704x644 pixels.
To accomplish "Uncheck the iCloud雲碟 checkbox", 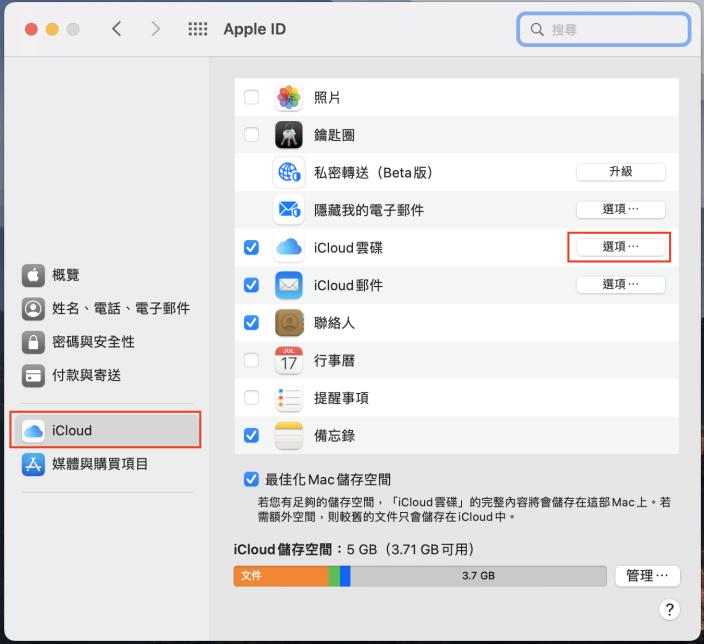I will [251, 247].
